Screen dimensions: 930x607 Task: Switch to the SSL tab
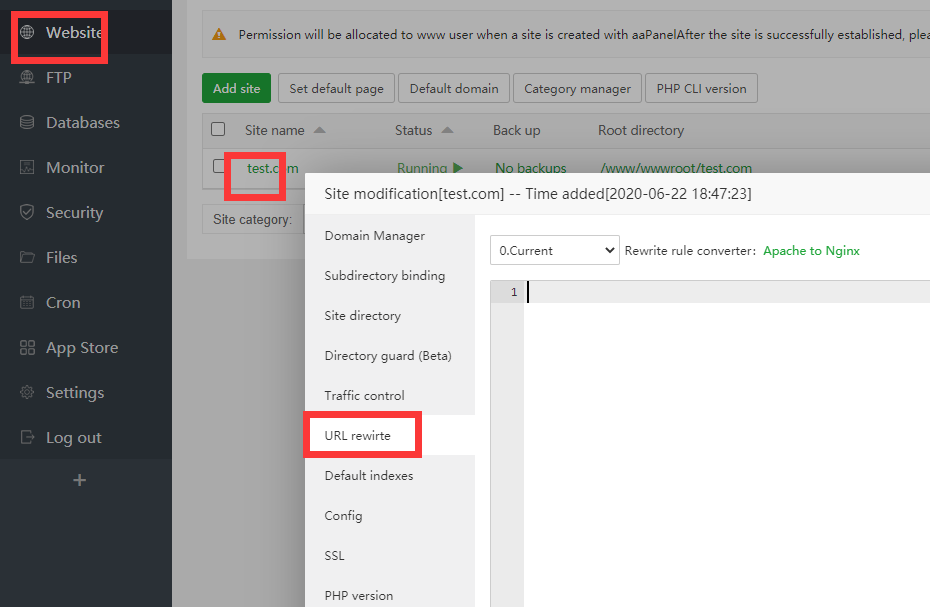(335, 556)
